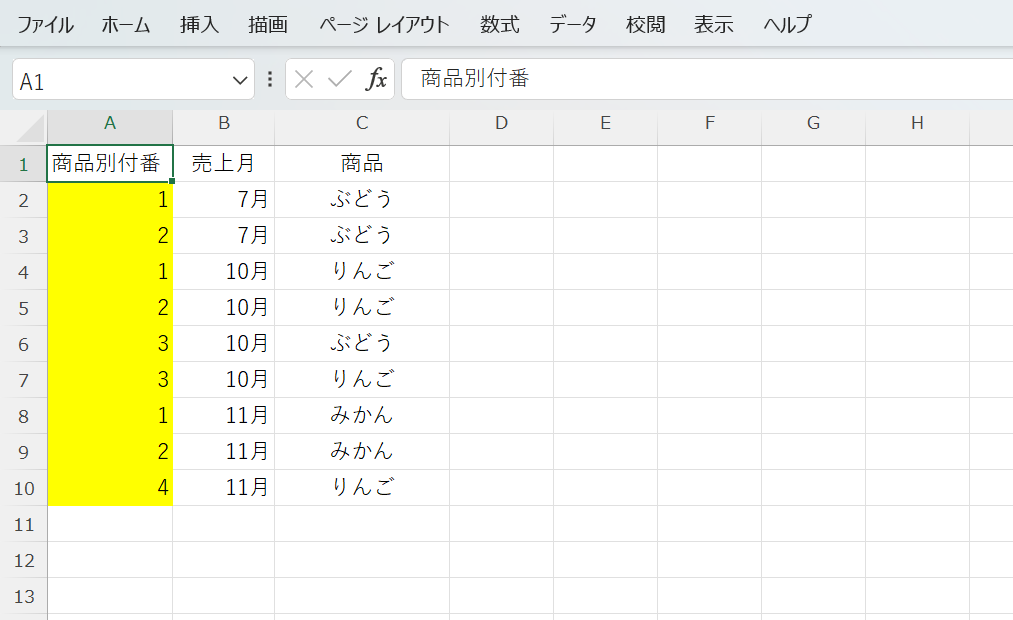The image size is (1013, 620).
Task: Open the 数式 ribbon tab
Action: coord(499,25)
